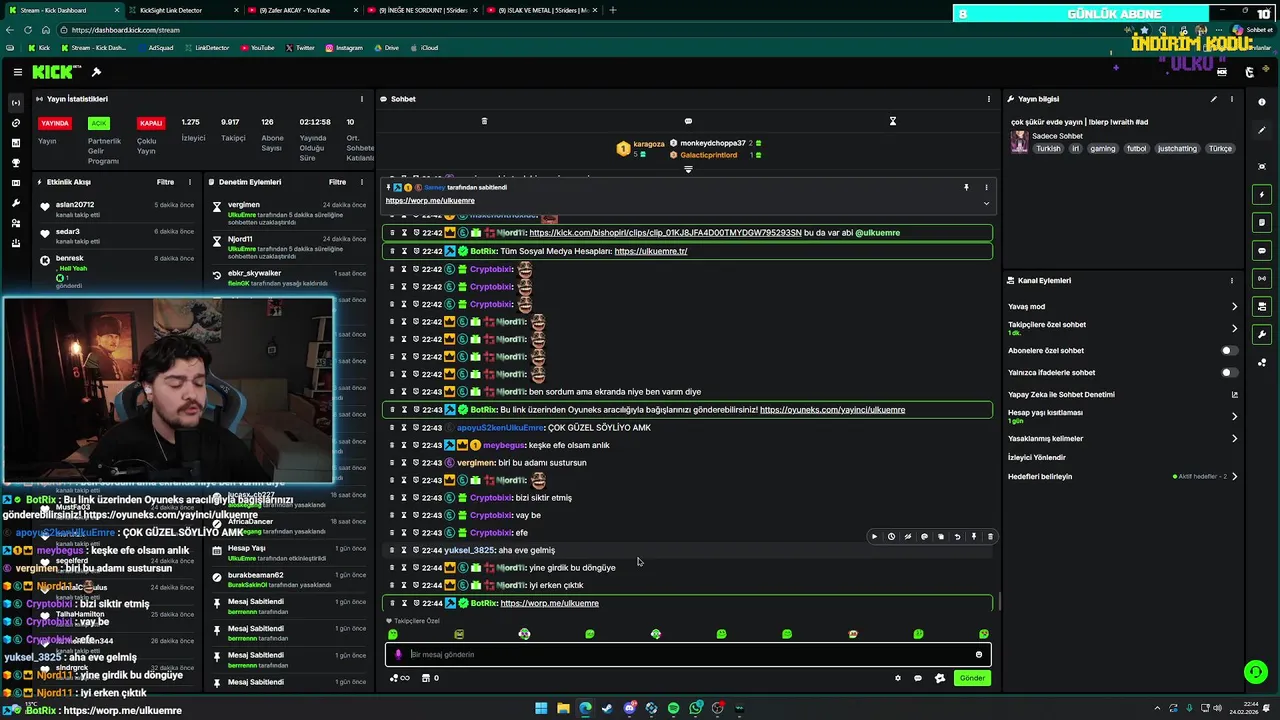
Task: Click Filtre in Etkinlik Akışı panel
Action: 165,182
